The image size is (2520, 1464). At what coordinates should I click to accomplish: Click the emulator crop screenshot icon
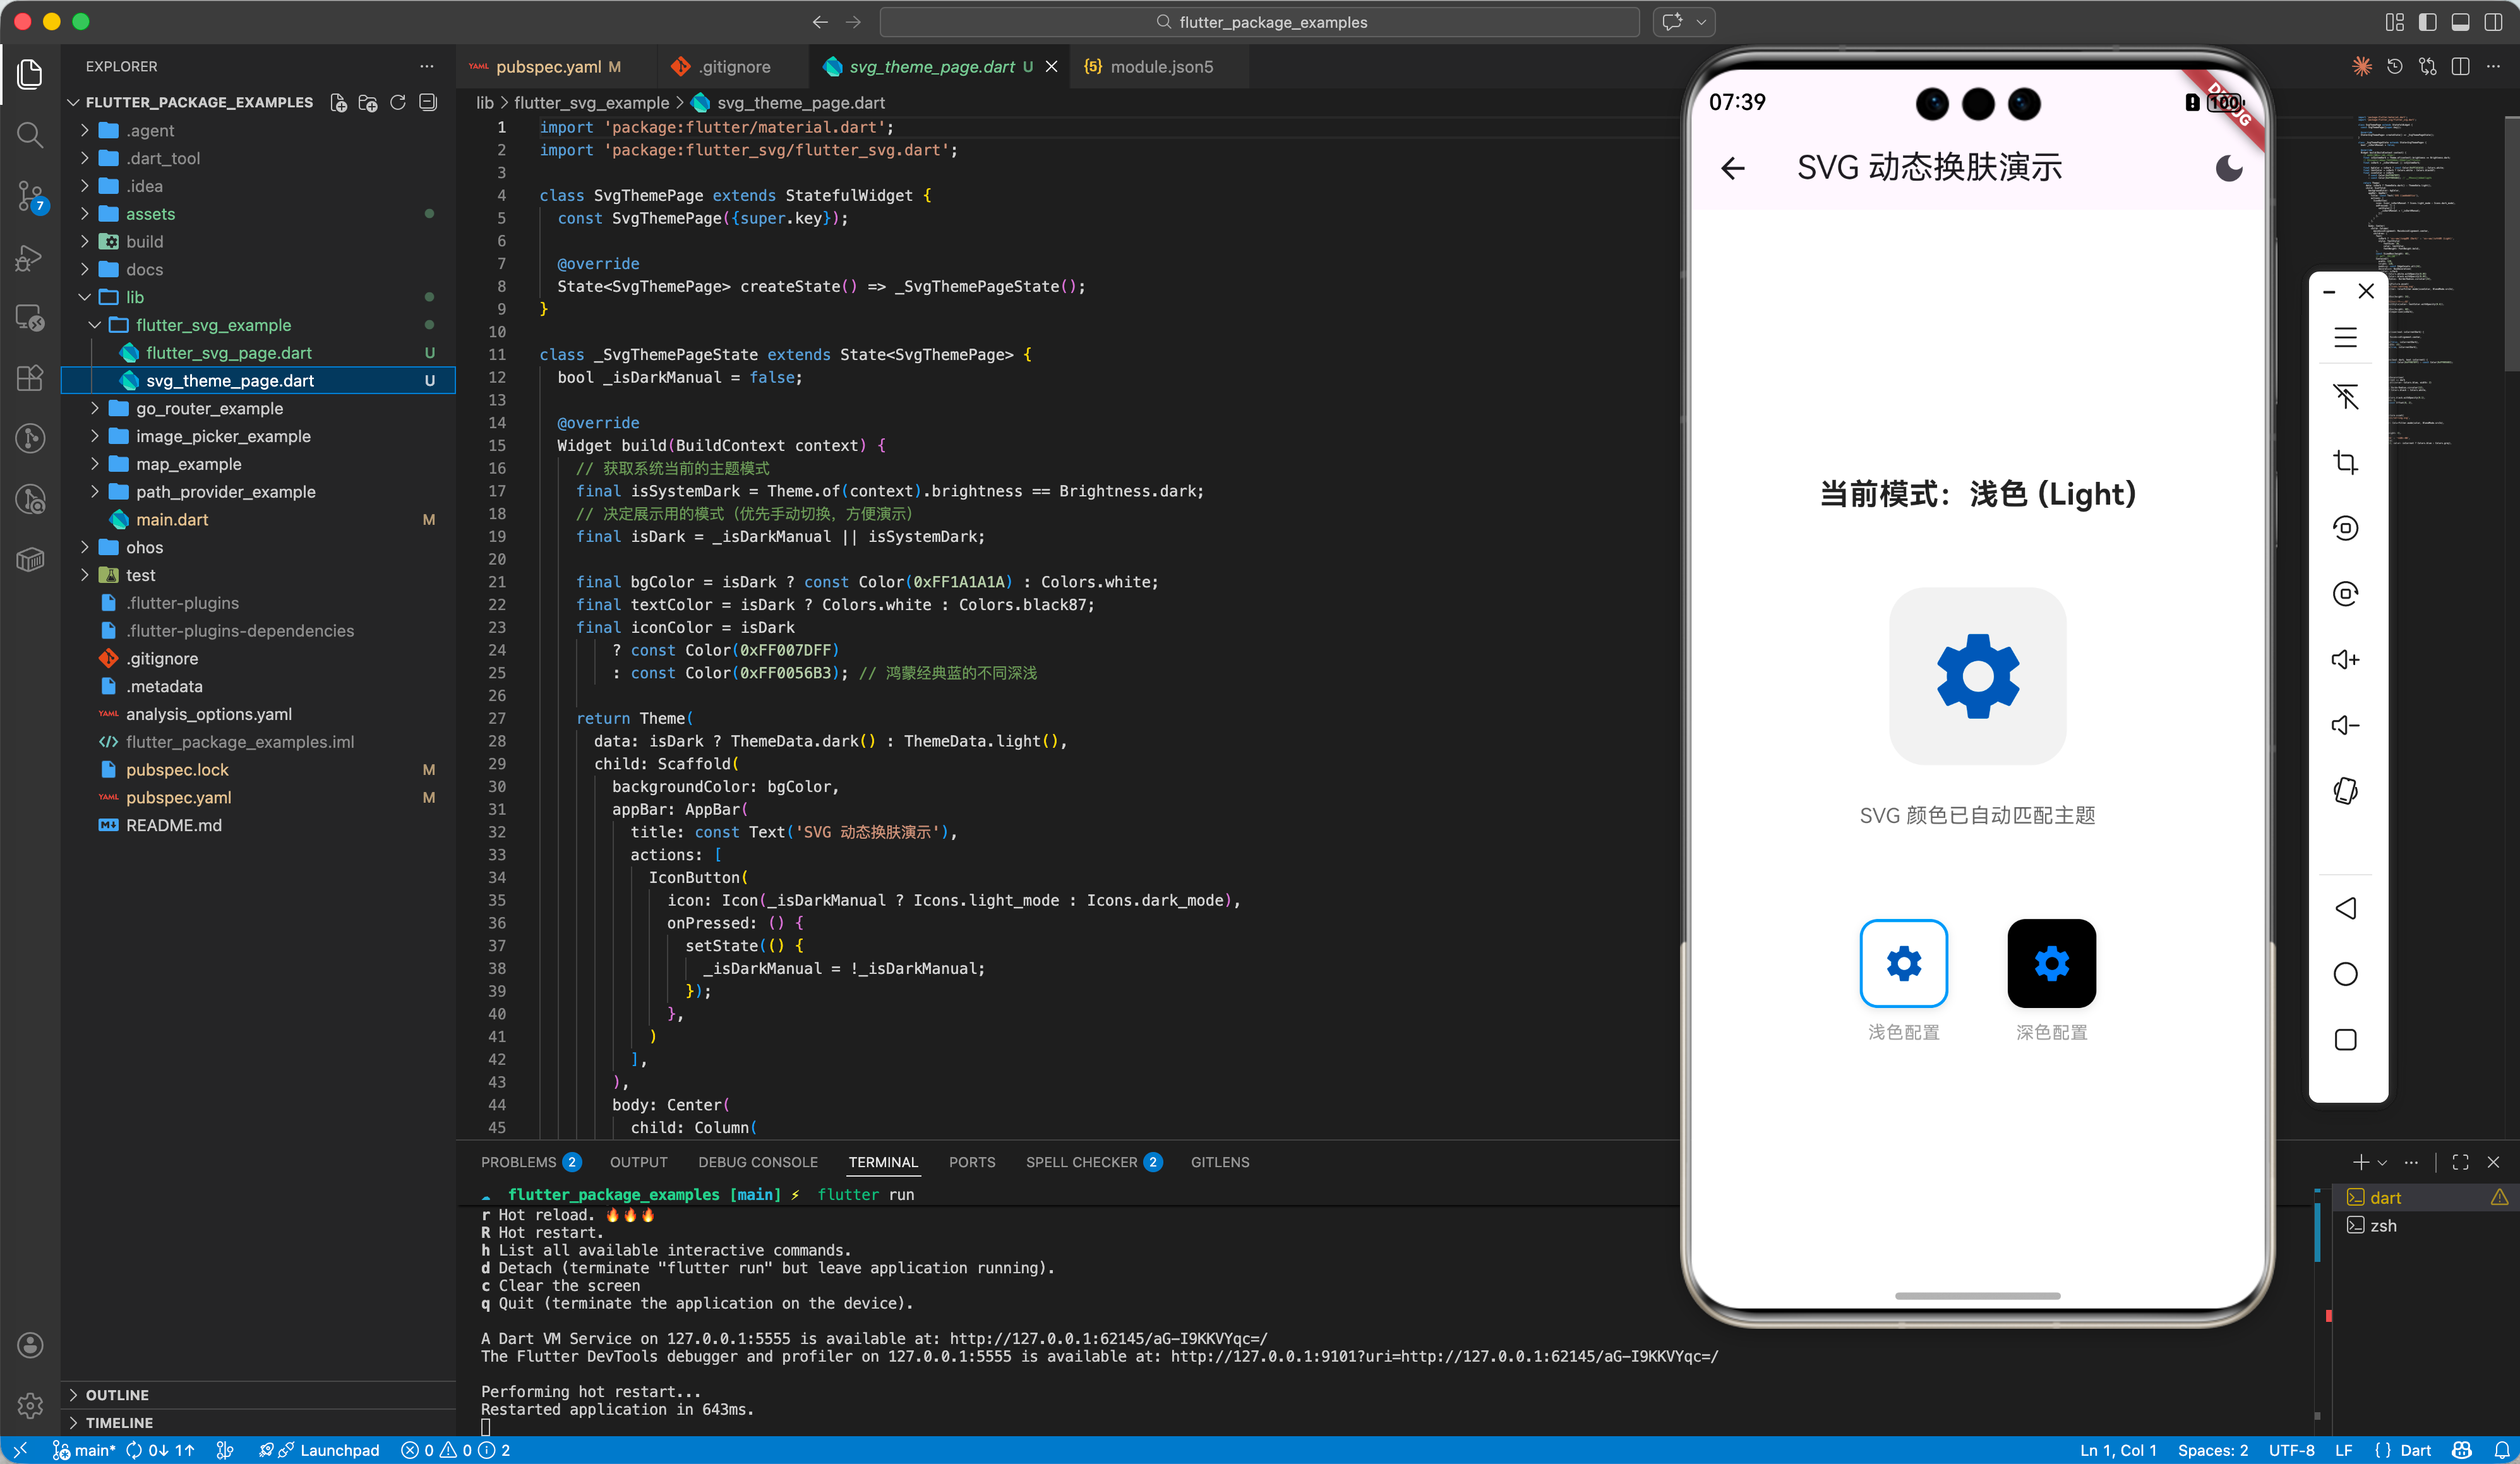pyautogui.click(x=2345, y=463)
